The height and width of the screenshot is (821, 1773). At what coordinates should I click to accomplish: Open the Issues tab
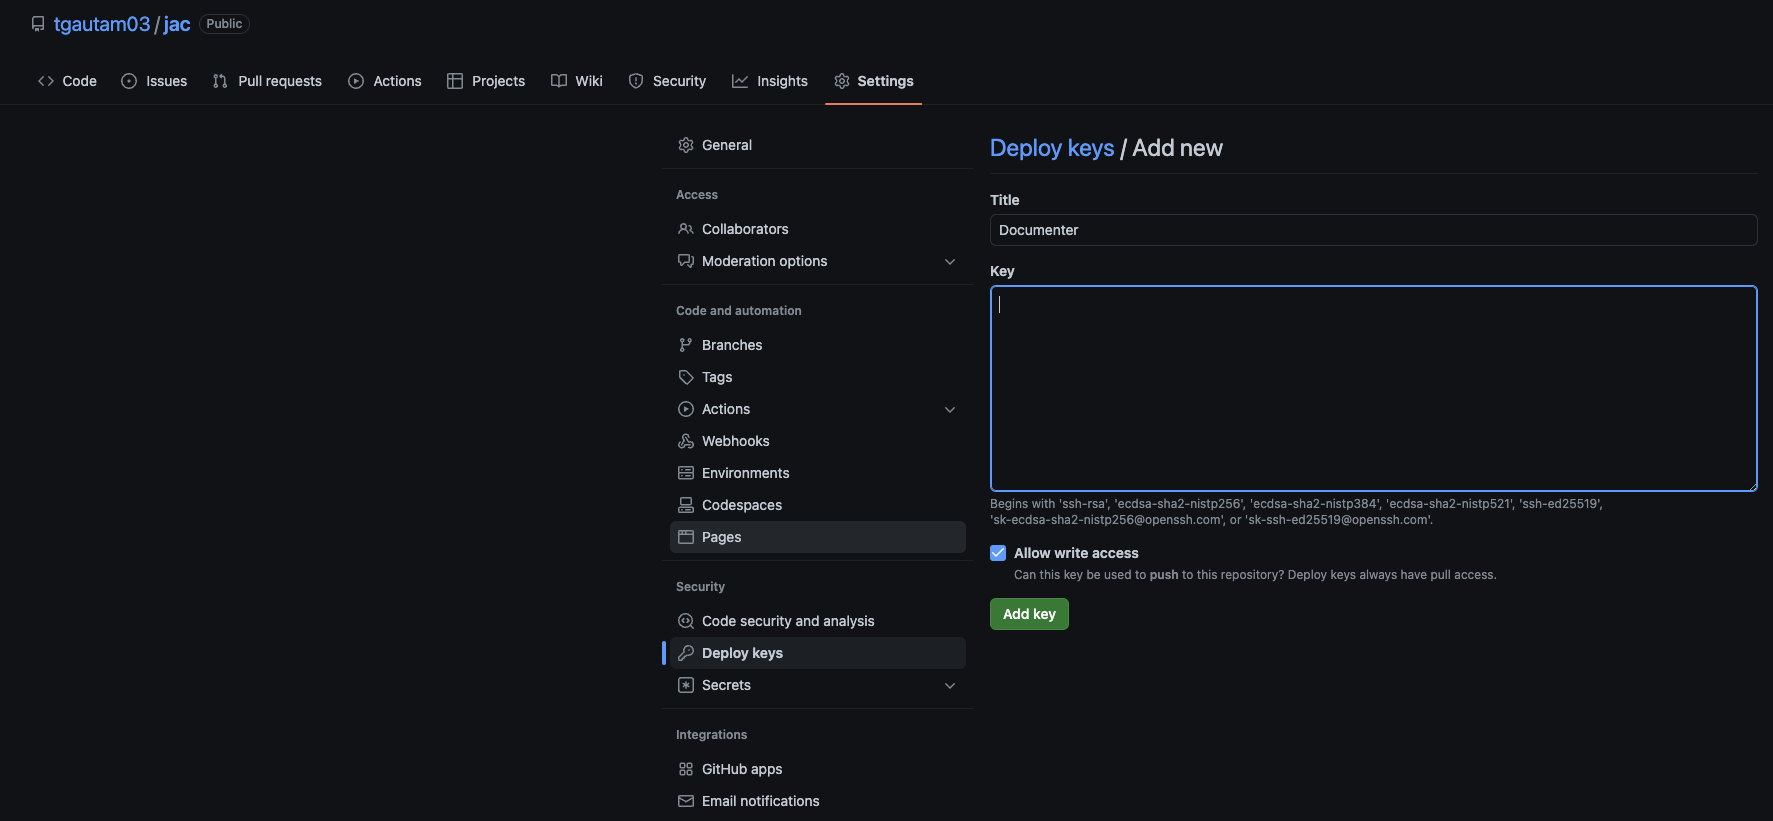click(154, 81)
